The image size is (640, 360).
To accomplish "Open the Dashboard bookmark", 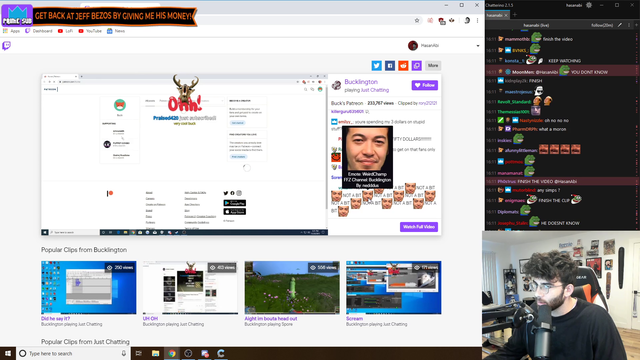I will tap(39, 31).
